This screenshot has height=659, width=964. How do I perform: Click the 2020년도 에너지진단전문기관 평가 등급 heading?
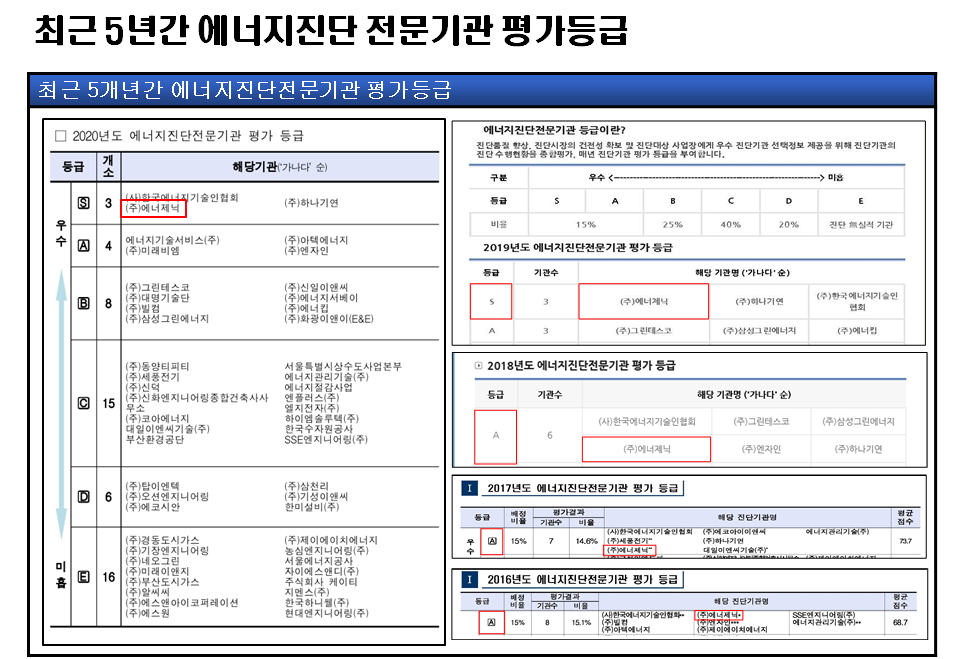pyautogui.click(x=188, y=136)
